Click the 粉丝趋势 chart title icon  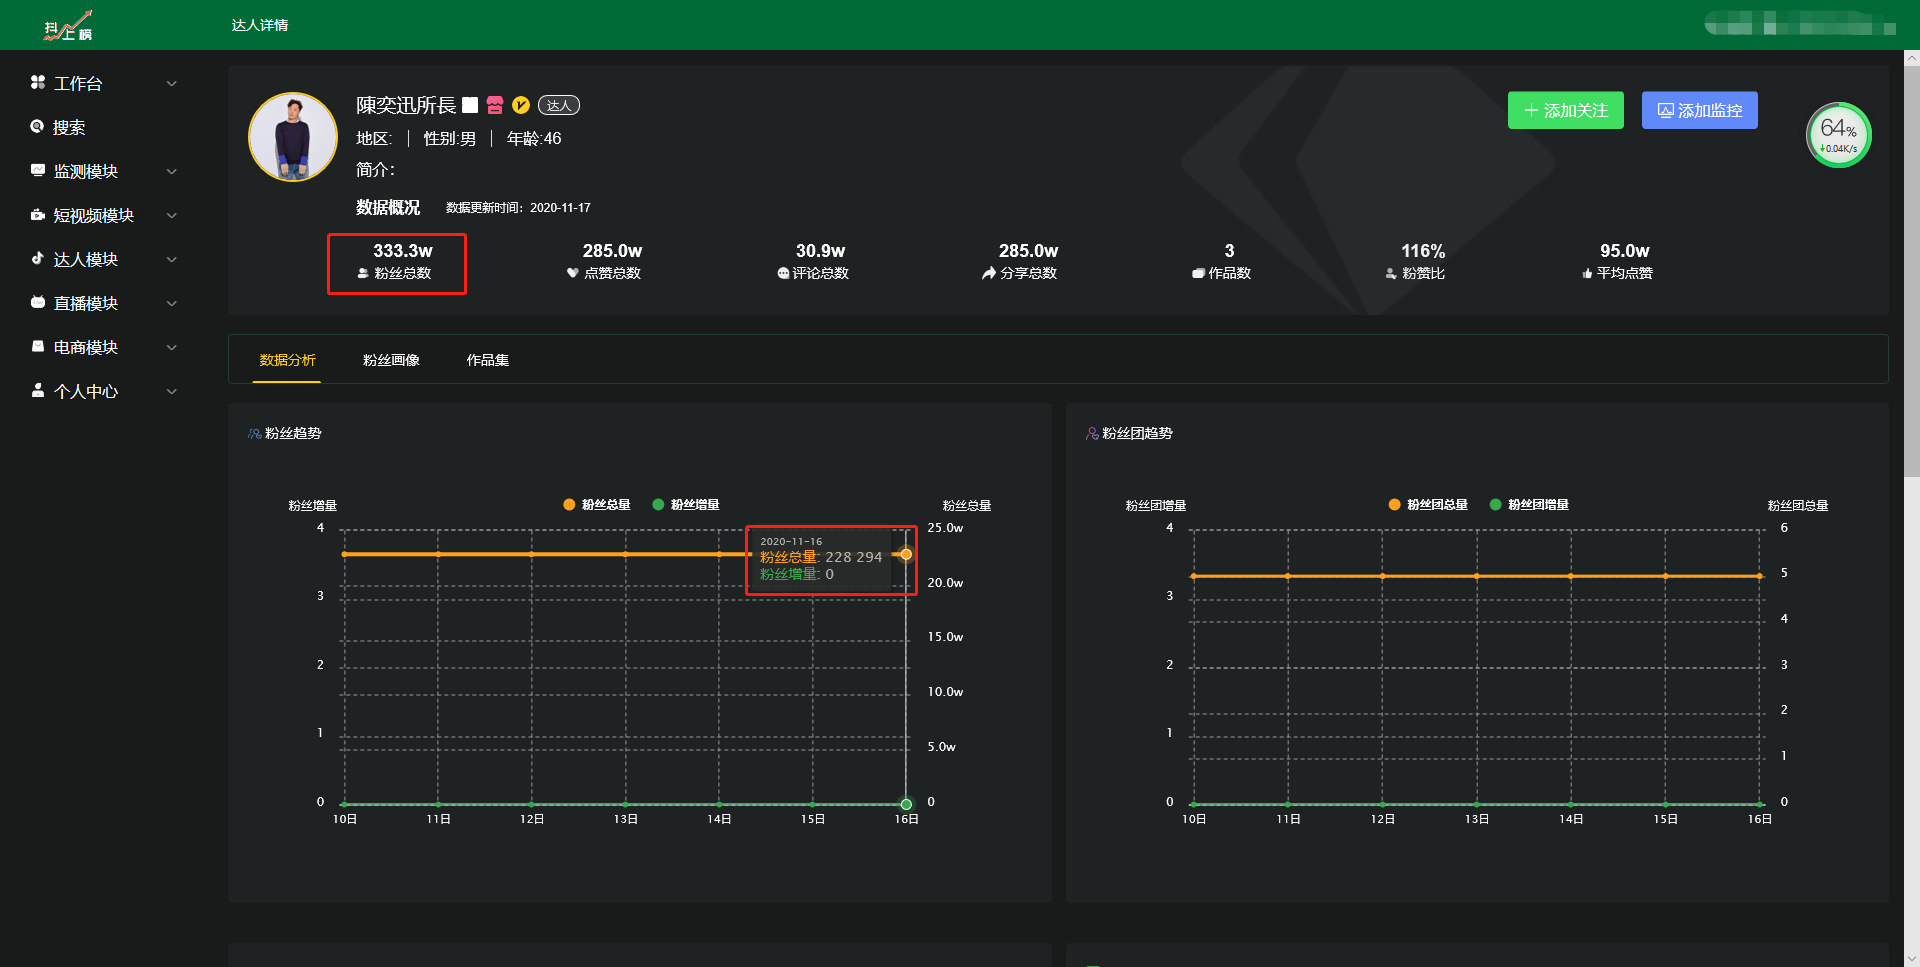pyautogui.click(x=255, y=433)
